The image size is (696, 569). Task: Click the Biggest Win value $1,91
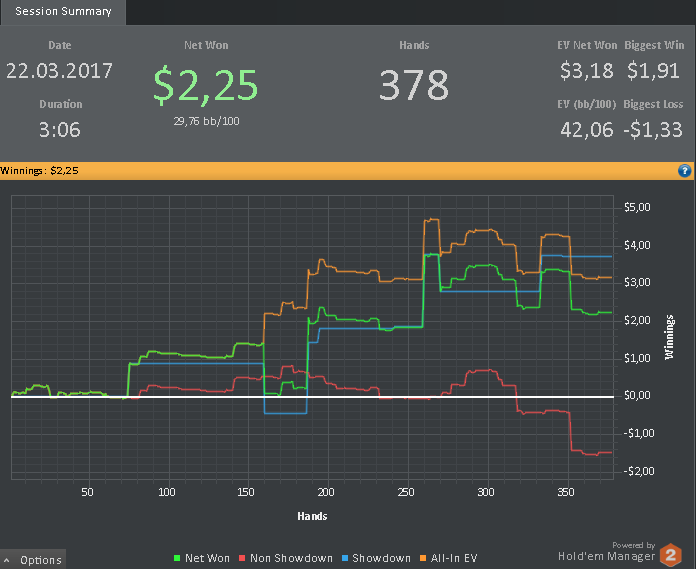[x=653, y=71]
